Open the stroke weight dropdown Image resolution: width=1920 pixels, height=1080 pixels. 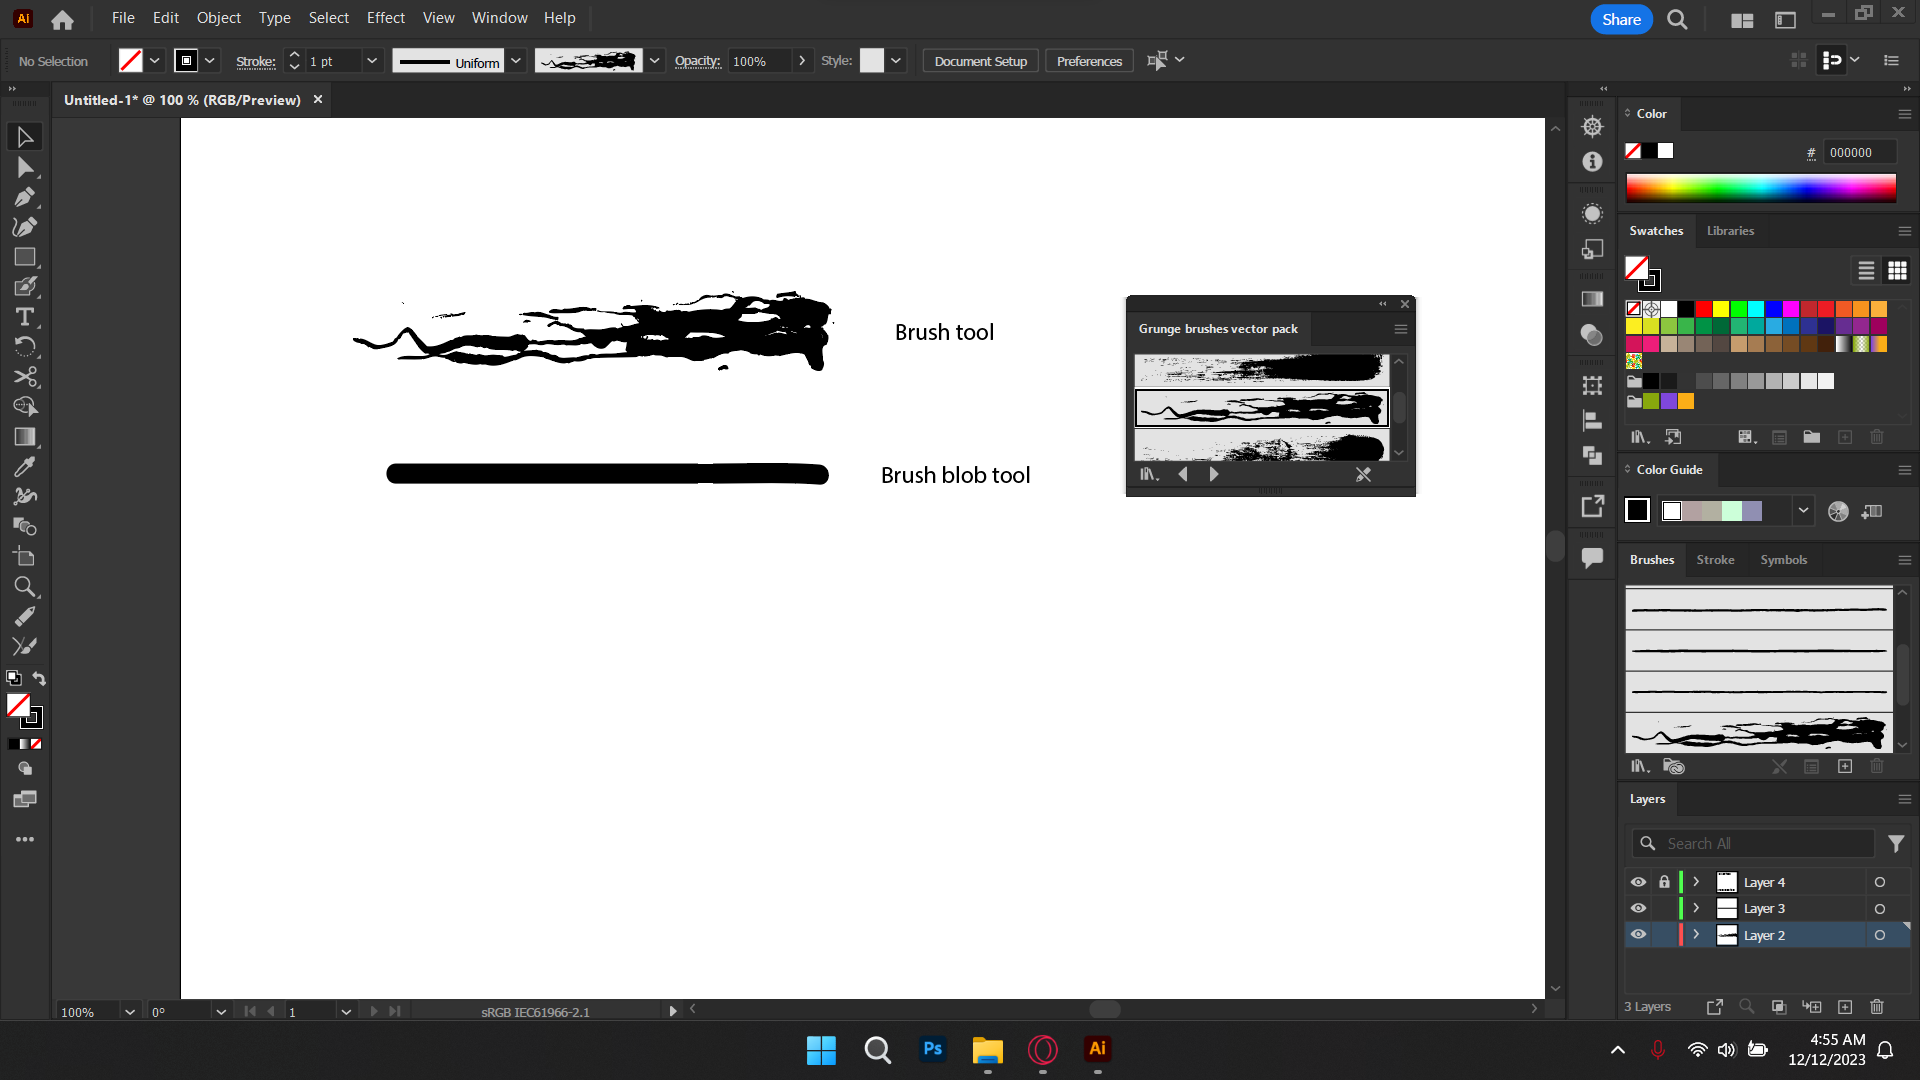click(372, 61)
